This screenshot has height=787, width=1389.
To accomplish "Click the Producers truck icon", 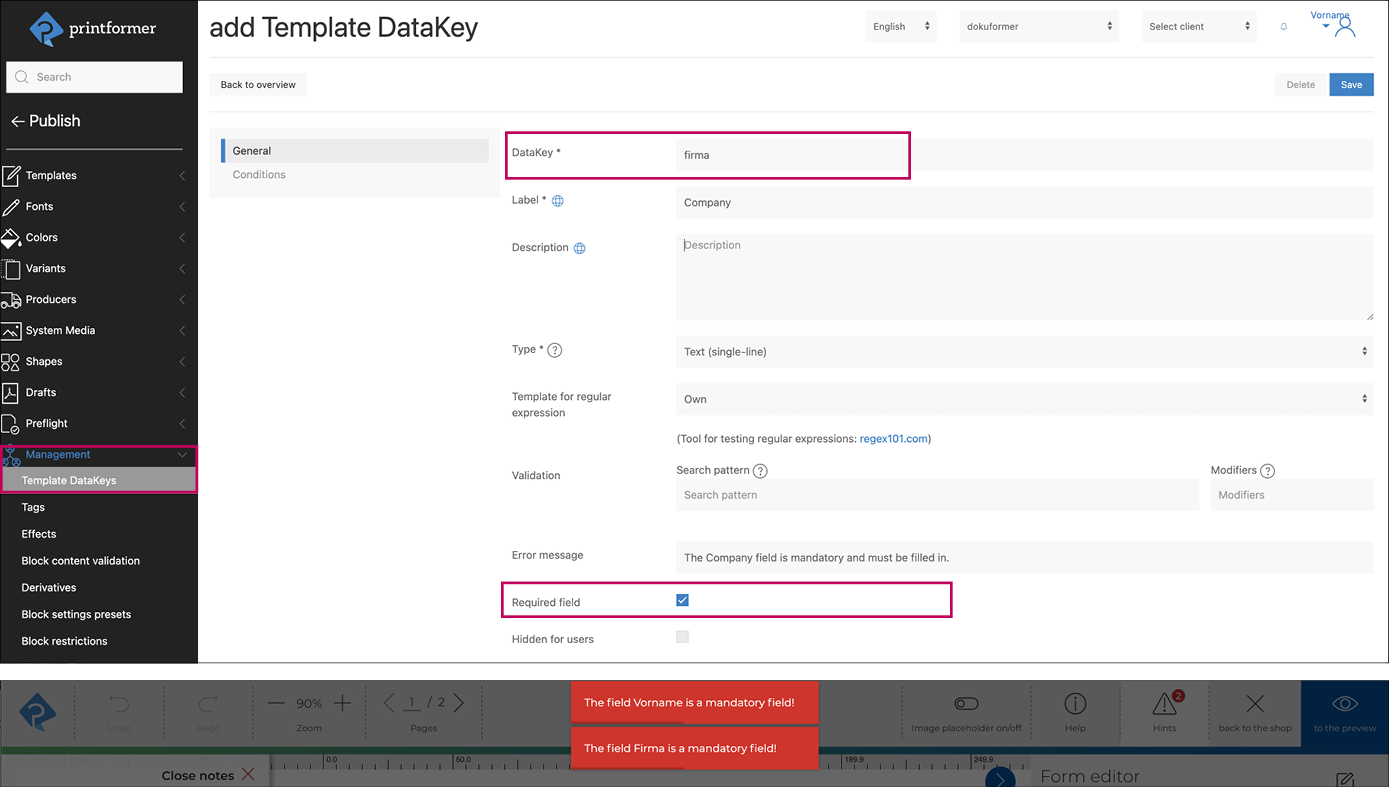I will pyautogui.click(x=11, y=300).
